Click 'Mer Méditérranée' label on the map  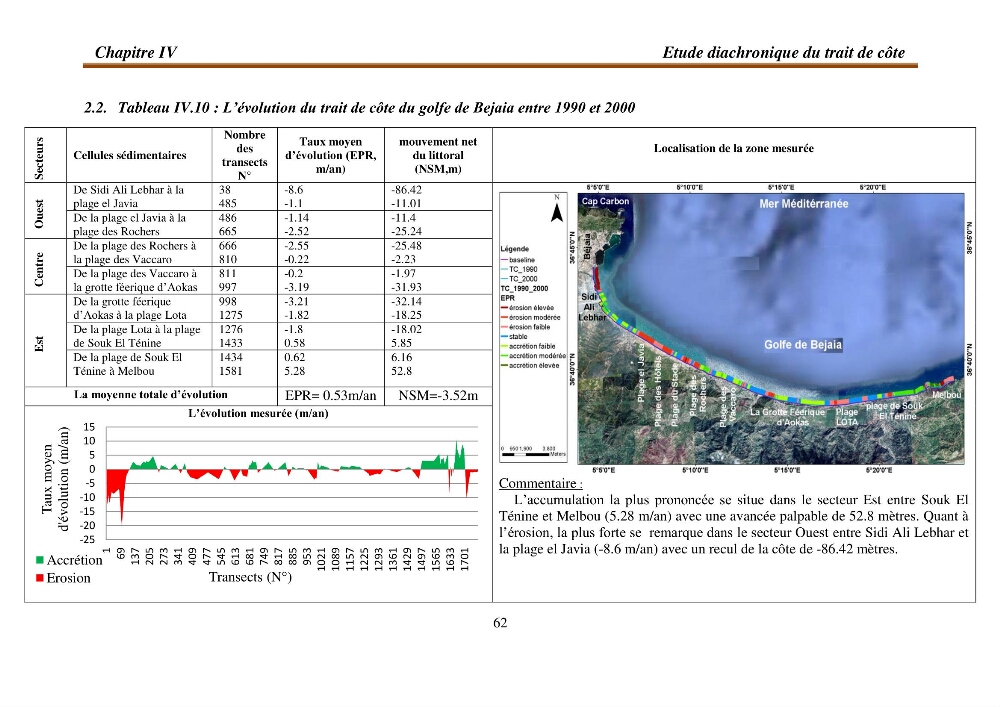point(804,204)
